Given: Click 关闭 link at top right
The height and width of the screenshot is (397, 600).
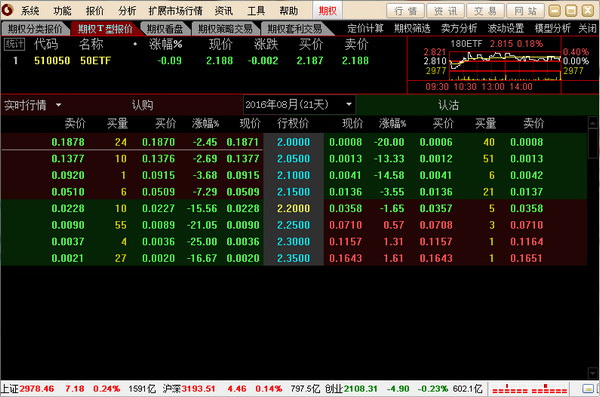Looking at the screenshot, I should [x=587, y=28].
